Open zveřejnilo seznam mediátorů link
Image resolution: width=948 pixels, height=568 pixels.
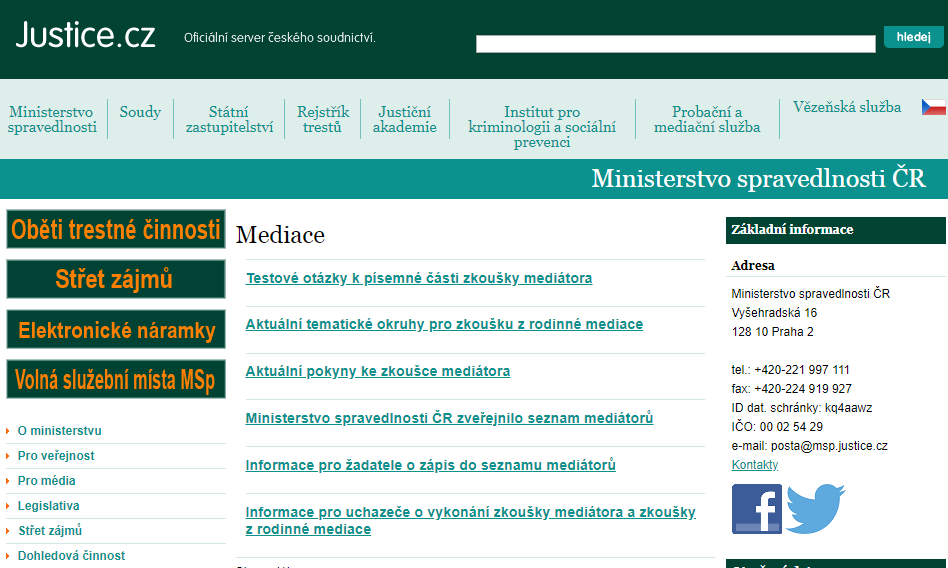tap(449, 418)
